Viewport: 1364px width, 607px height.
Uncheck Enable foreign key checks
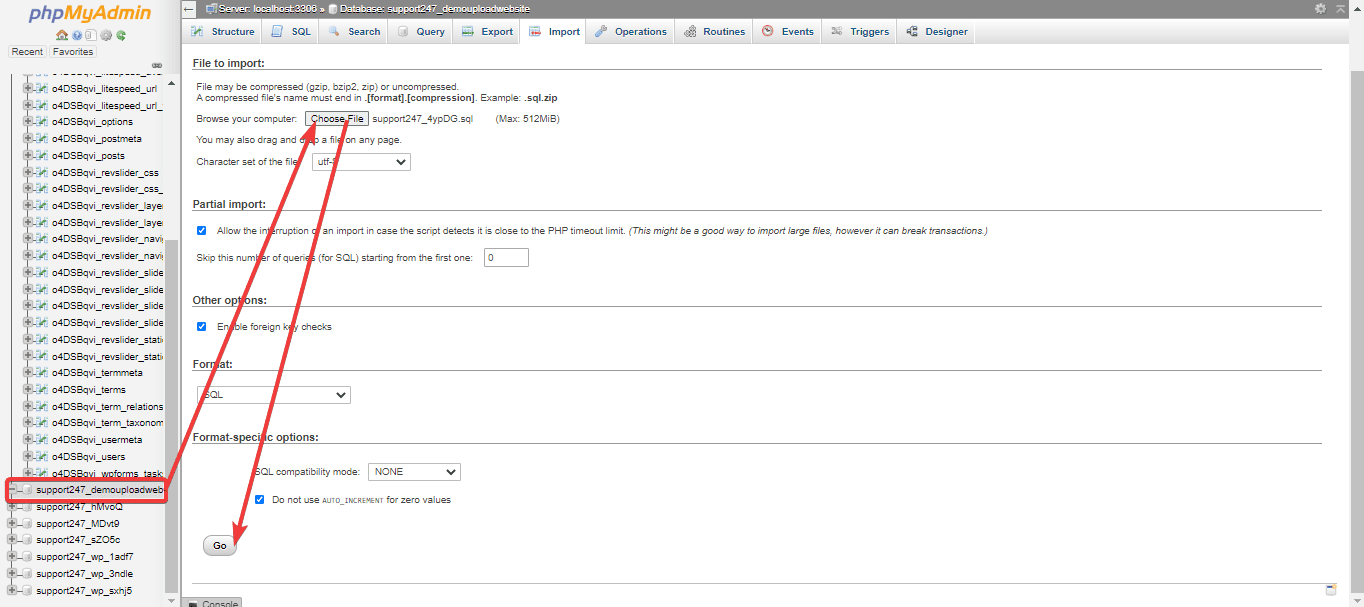pos(202,327)
